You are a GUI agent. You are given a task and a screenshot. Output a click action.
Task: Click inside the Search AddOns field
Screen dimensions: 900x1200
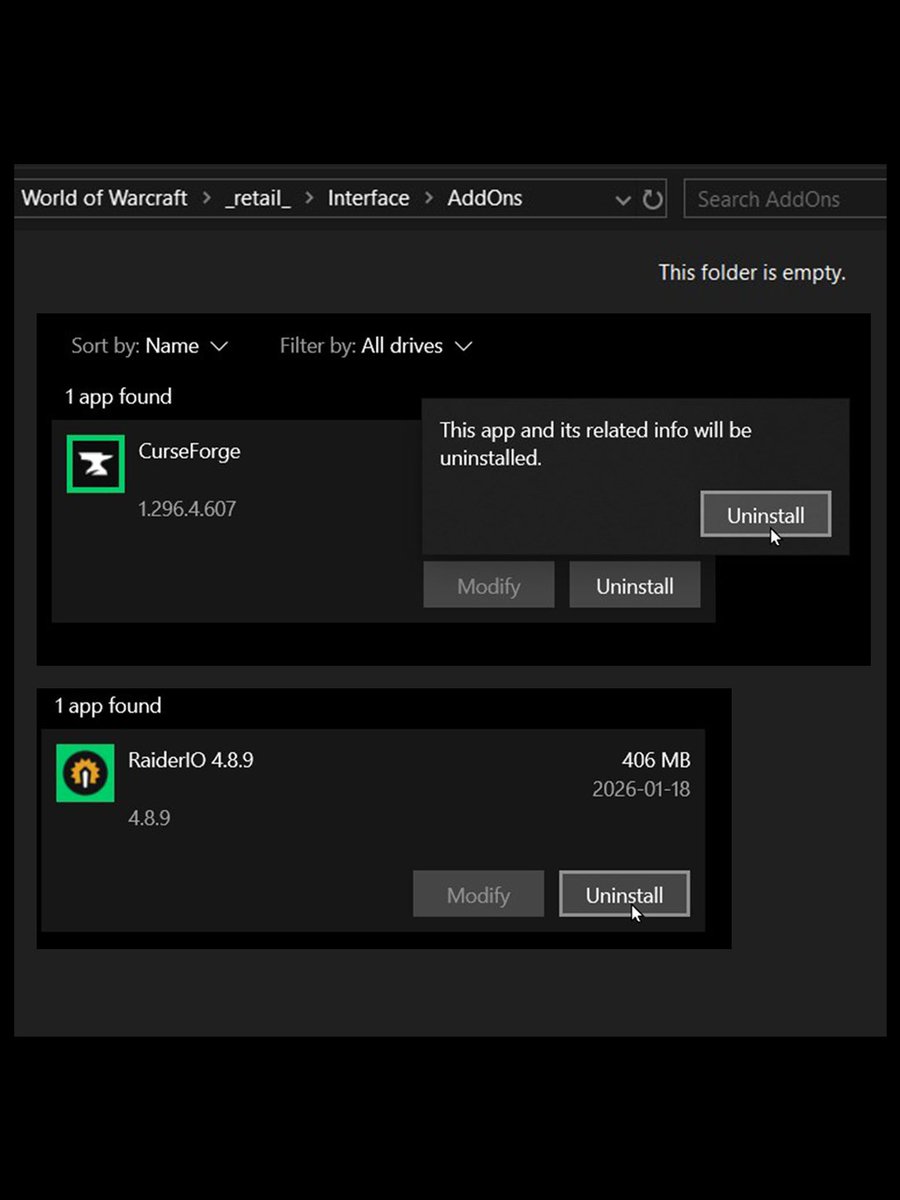click(785, 199)
